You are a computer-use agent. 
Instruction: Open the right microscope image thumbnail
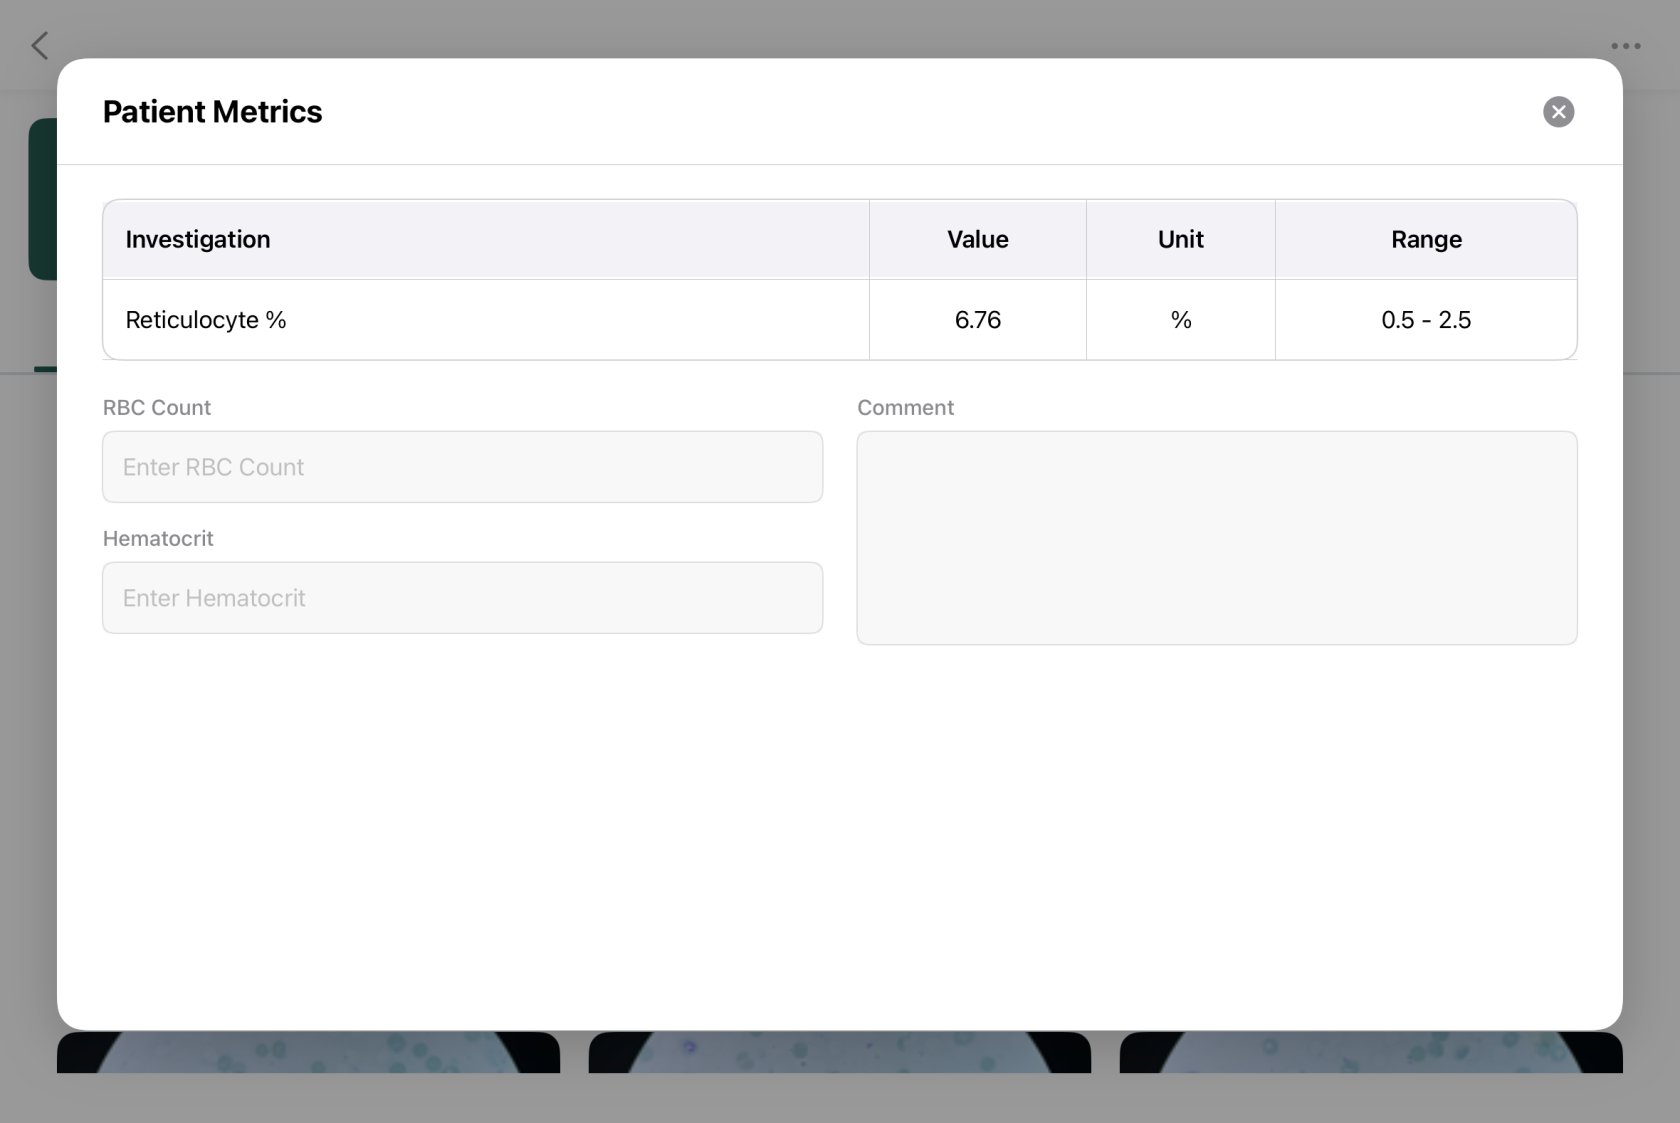coord(1371,1052)
